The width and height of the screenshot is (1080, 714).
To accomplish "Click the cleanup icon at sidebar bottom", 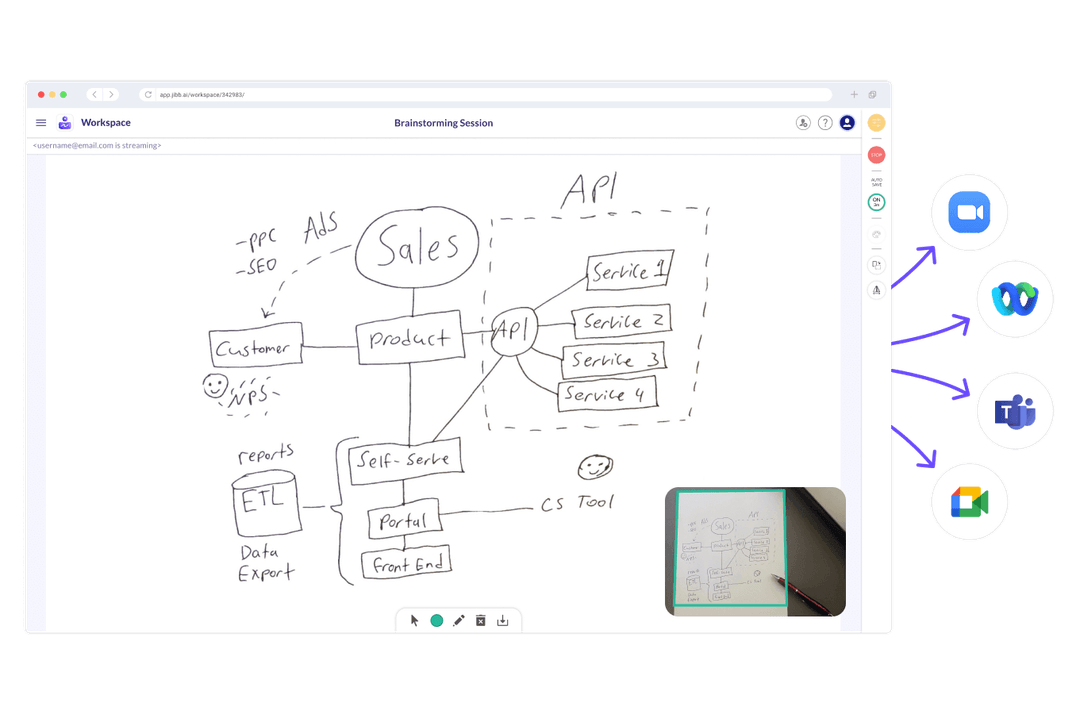I will 876,290.
